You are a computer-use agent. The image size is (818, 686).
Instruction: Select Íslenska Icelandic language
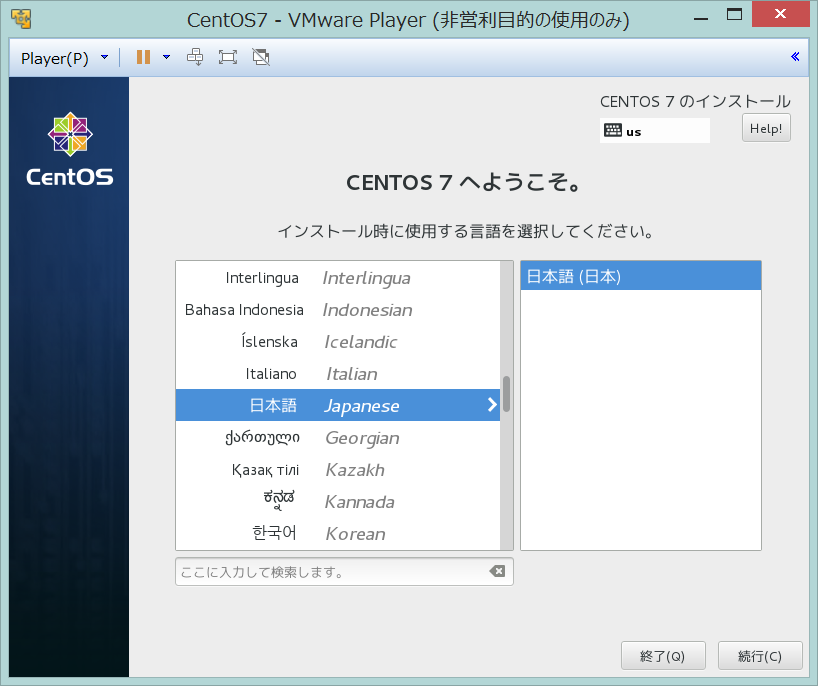pos(338,342)
